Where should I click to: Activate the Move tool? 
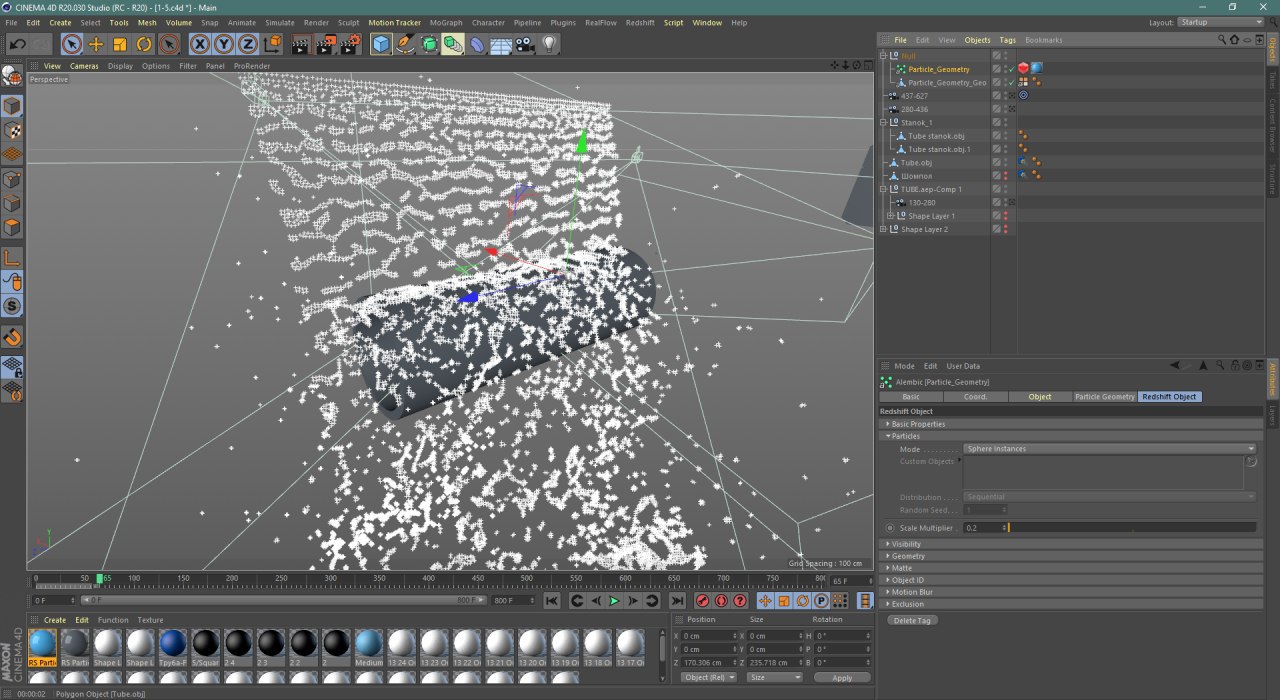96,44
